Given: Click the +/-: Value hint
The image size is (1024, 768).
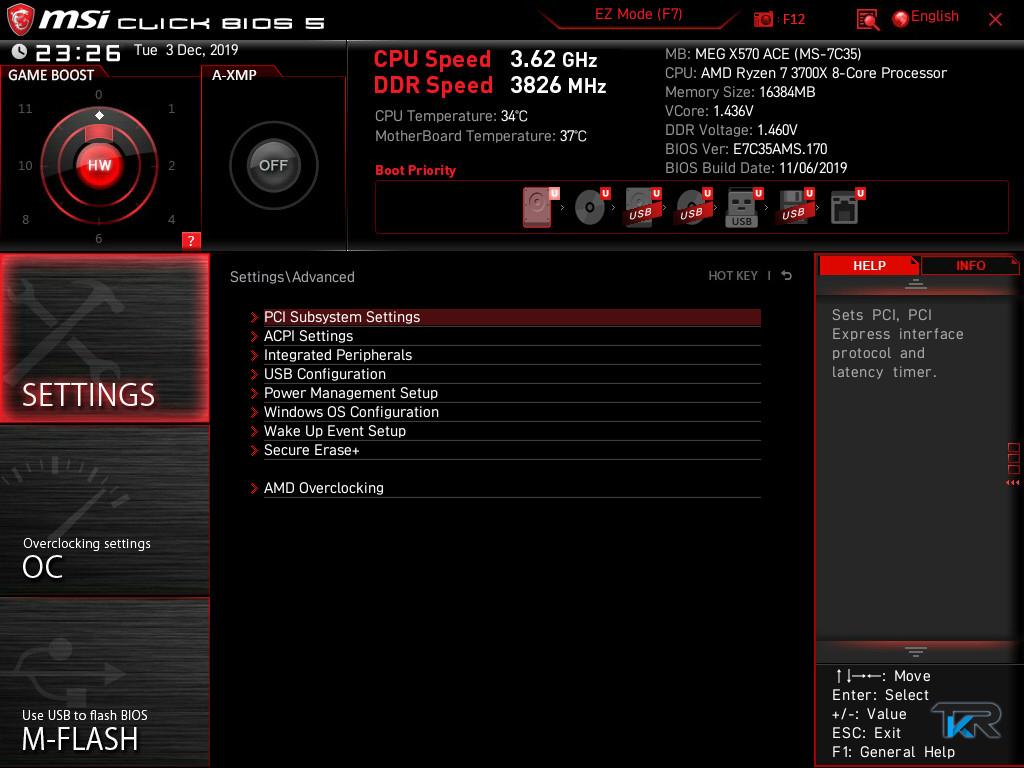Looking at the screenshot, I should pyautogui.click(x=869, y=714).
